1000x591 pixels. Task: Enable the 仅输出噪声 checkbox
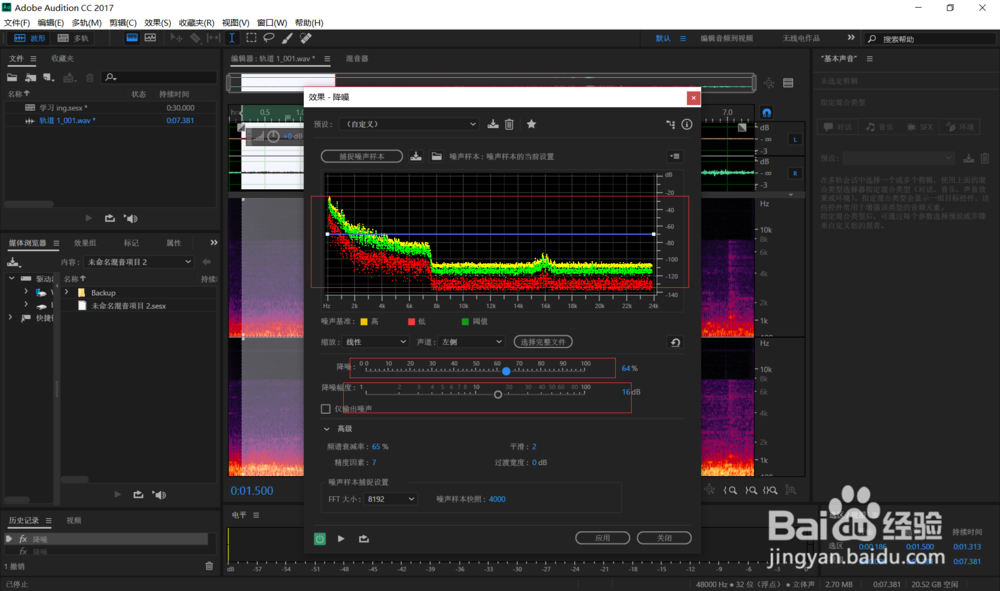(x=326, y=409)
